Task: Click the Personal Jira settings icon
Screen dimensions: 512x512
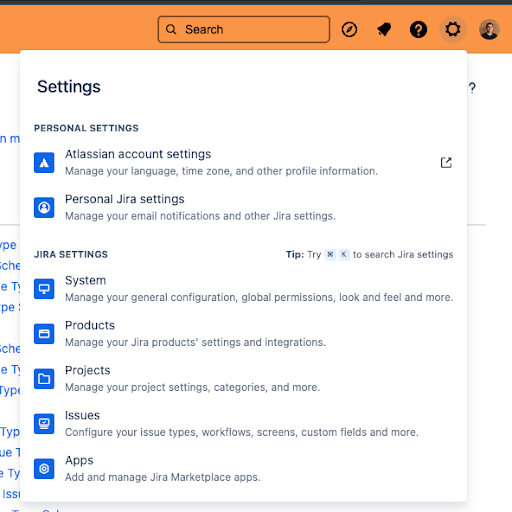Action: (x=44, y=207)
